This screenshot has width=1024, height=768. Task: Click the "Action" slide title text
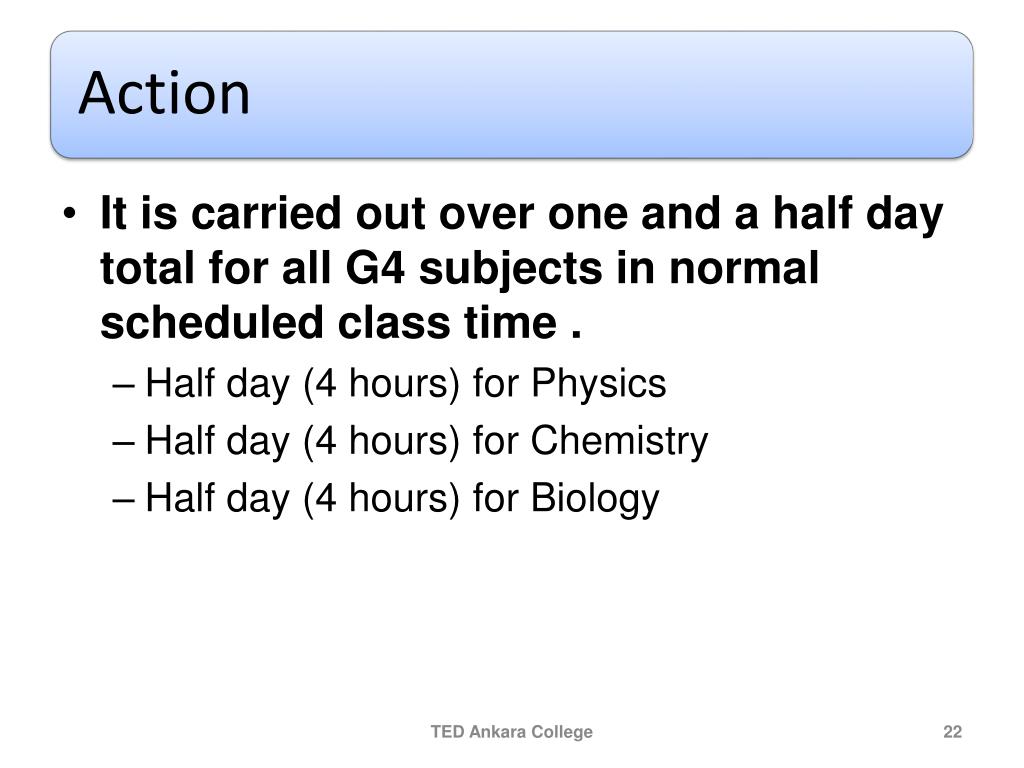(x=165, y=93)
